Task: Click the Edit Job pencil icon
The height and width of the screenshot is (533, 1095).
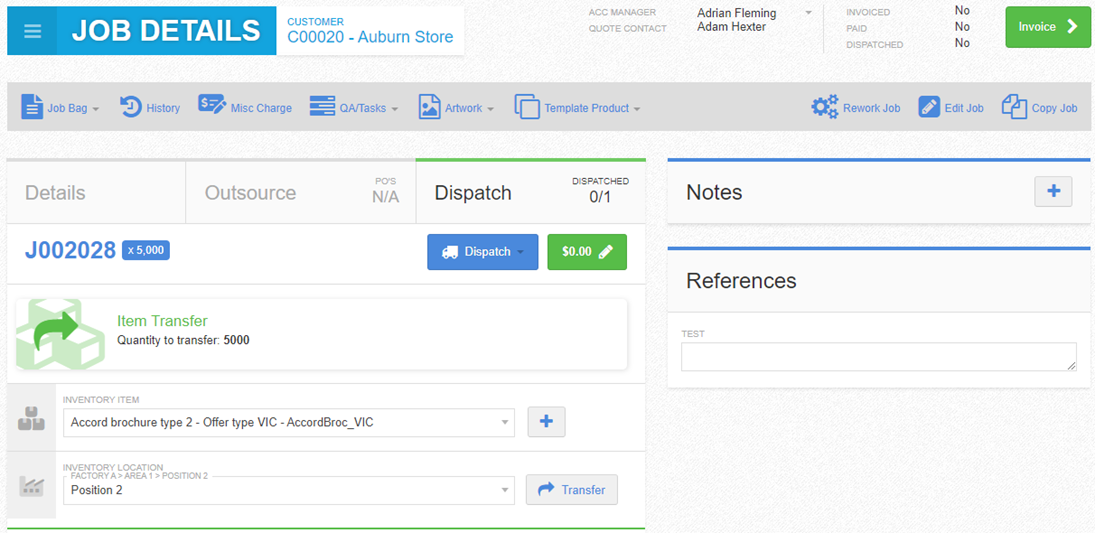Action: pos(929,107)
